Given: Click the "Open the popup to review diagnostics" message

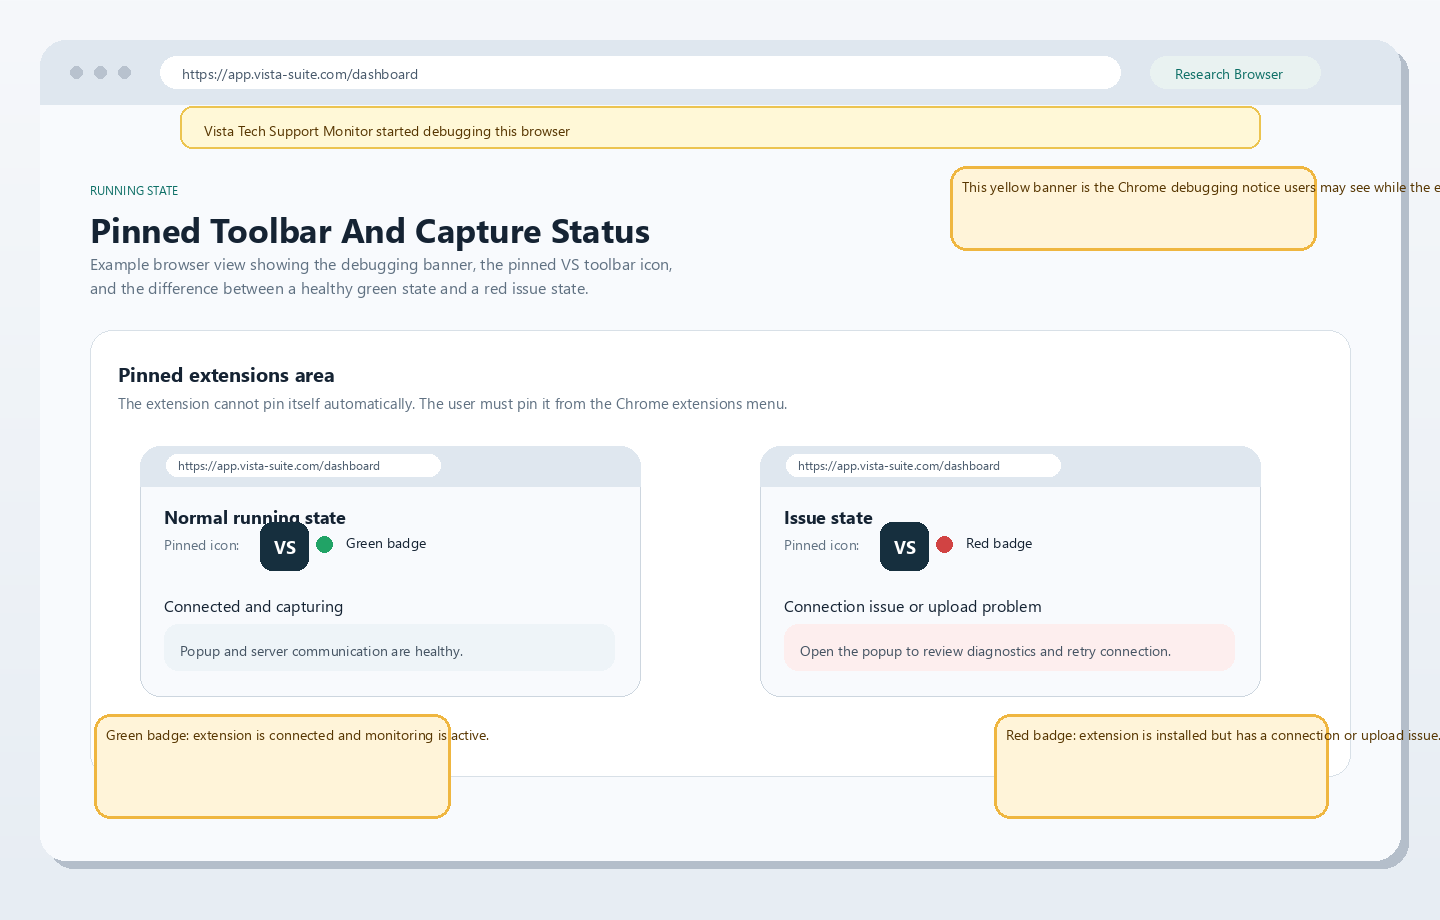Looking at the screenshot, I should pos(1009,648).
